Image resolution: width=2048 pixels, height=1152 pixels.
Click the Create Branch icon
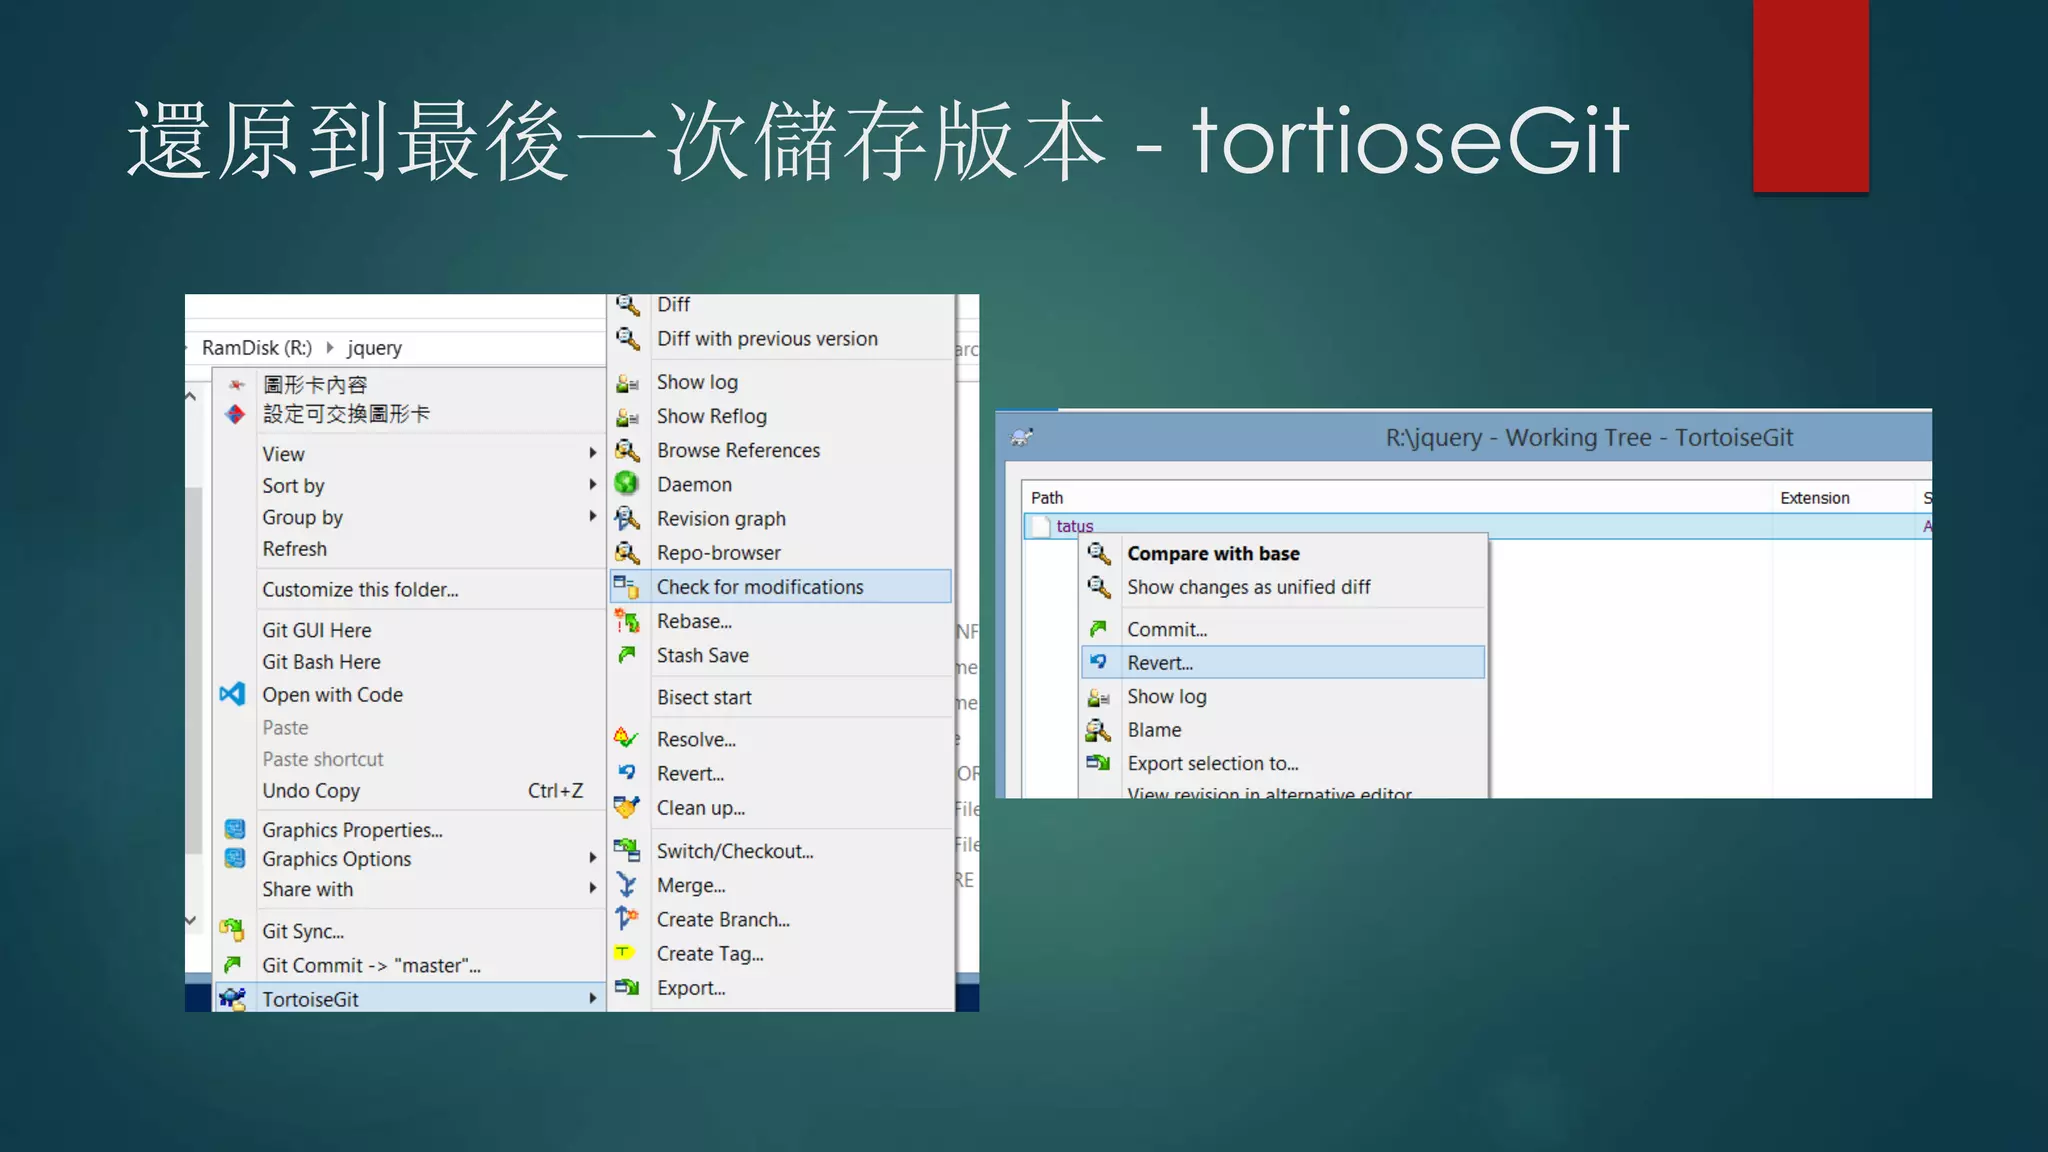coord(627,919)
